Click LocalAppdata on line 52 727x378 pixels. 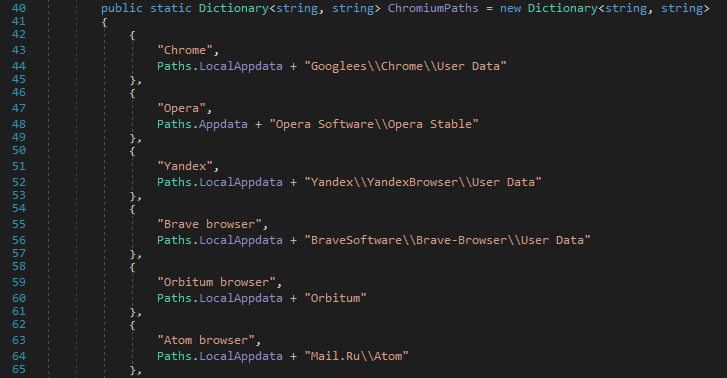[241, 182]
